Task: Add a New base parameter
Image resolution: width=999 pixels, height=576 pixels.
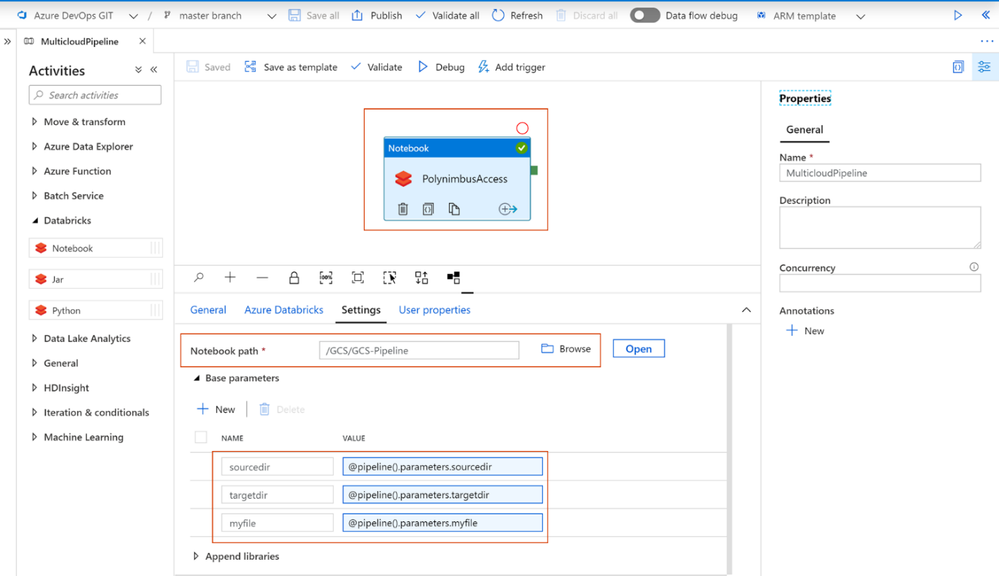Action: click(216, 409)
